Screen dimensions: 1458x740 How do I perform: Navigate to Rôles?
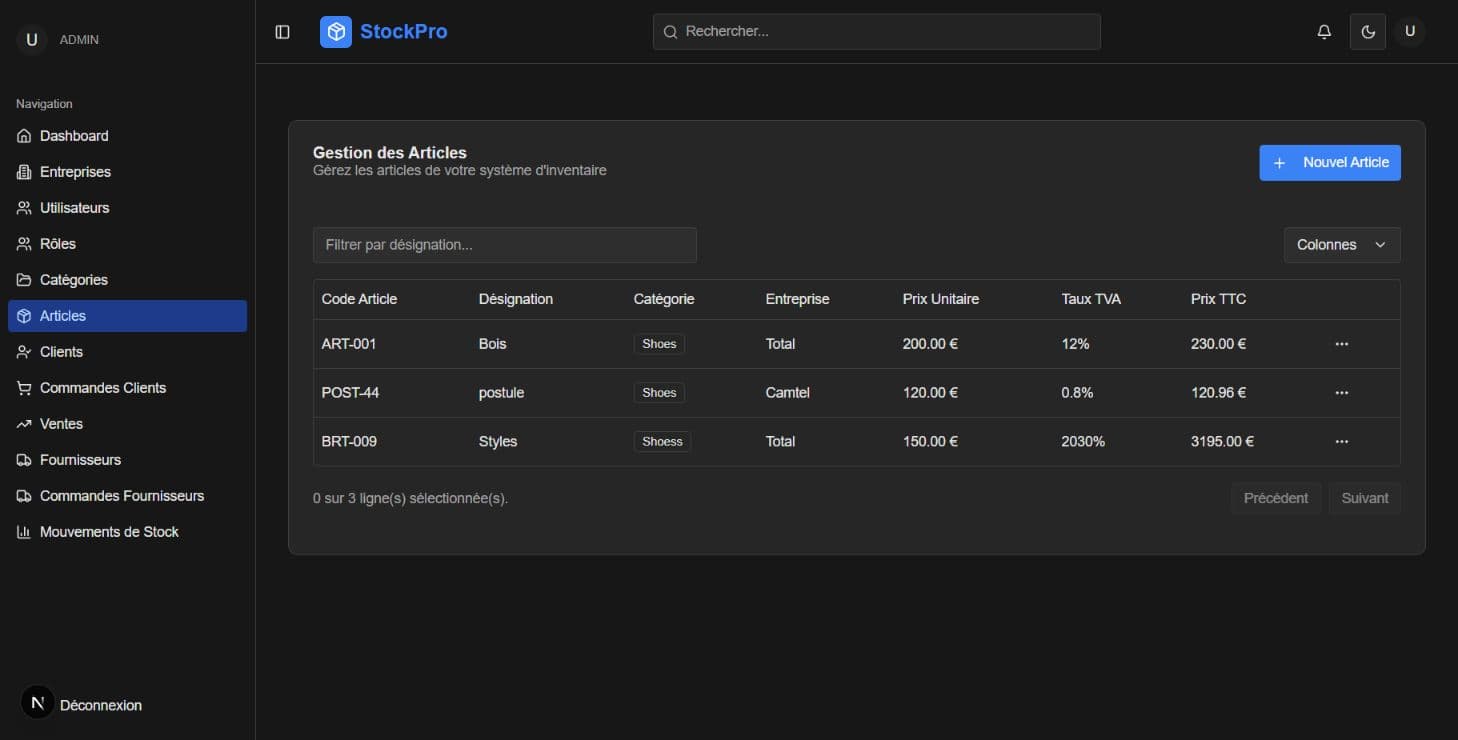pos(127,244)
